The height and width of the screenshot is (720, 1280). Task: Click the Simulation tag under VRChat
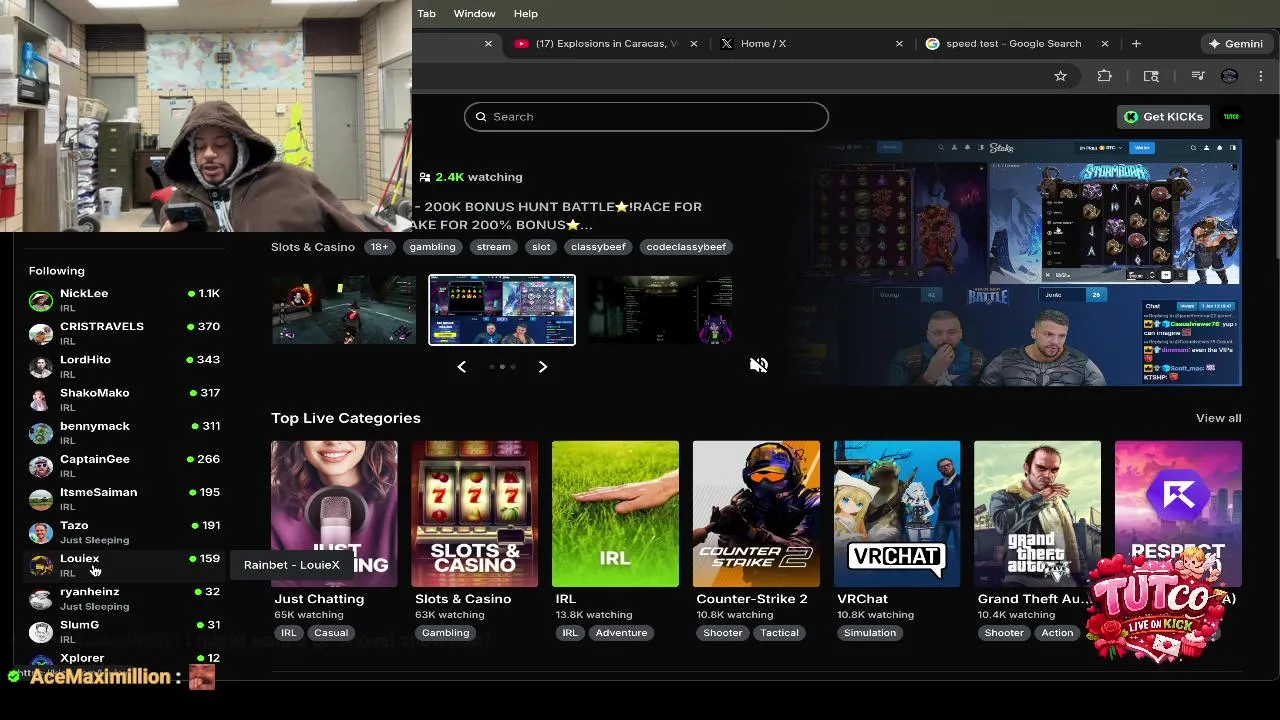(870, 633)
